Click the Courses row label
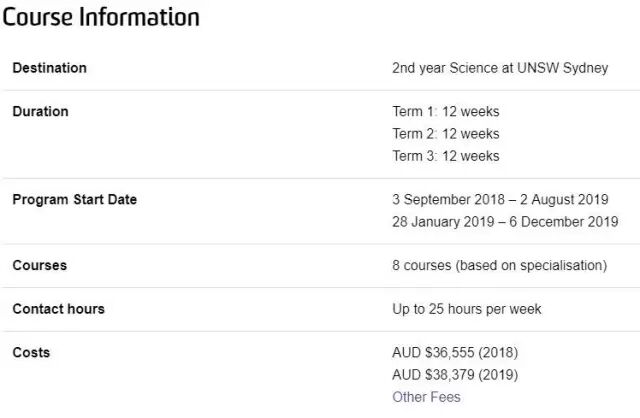Image resolution: width=640 pixels, height=418 pixels. coord(39,266)
